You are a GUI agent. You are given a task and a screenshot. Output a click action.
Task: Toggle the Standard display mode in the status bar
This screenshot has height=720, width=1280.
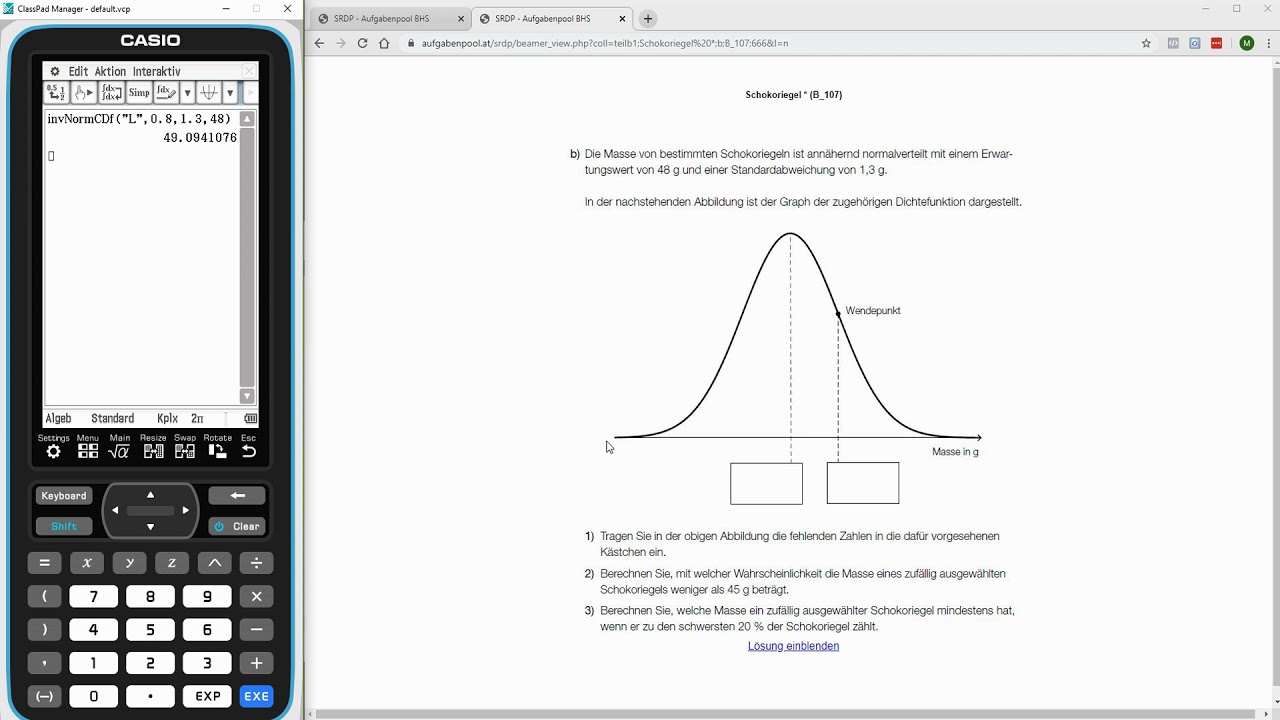coord(112,418)
